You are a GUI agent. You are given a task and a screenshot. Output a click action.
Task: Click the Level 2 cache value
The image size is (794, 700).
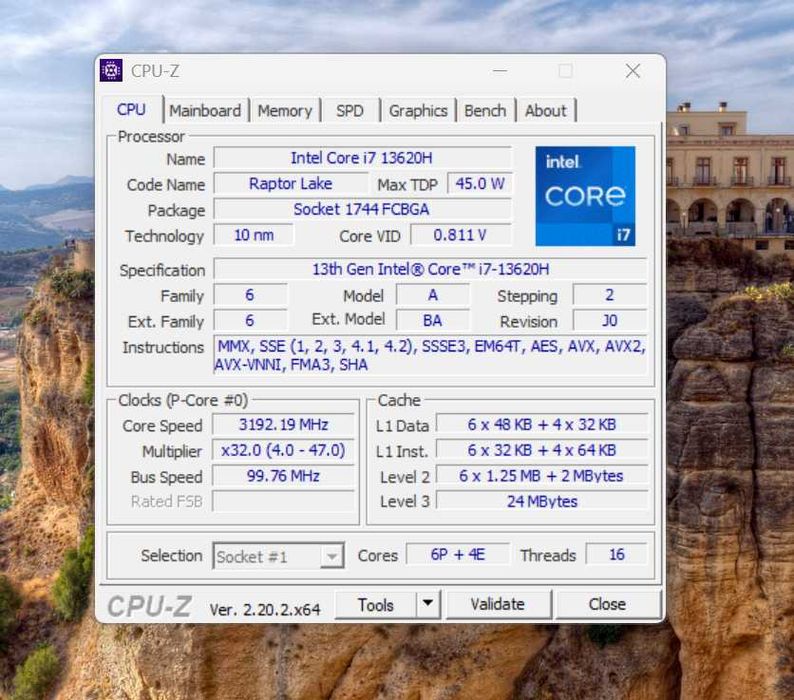point(542,476)
